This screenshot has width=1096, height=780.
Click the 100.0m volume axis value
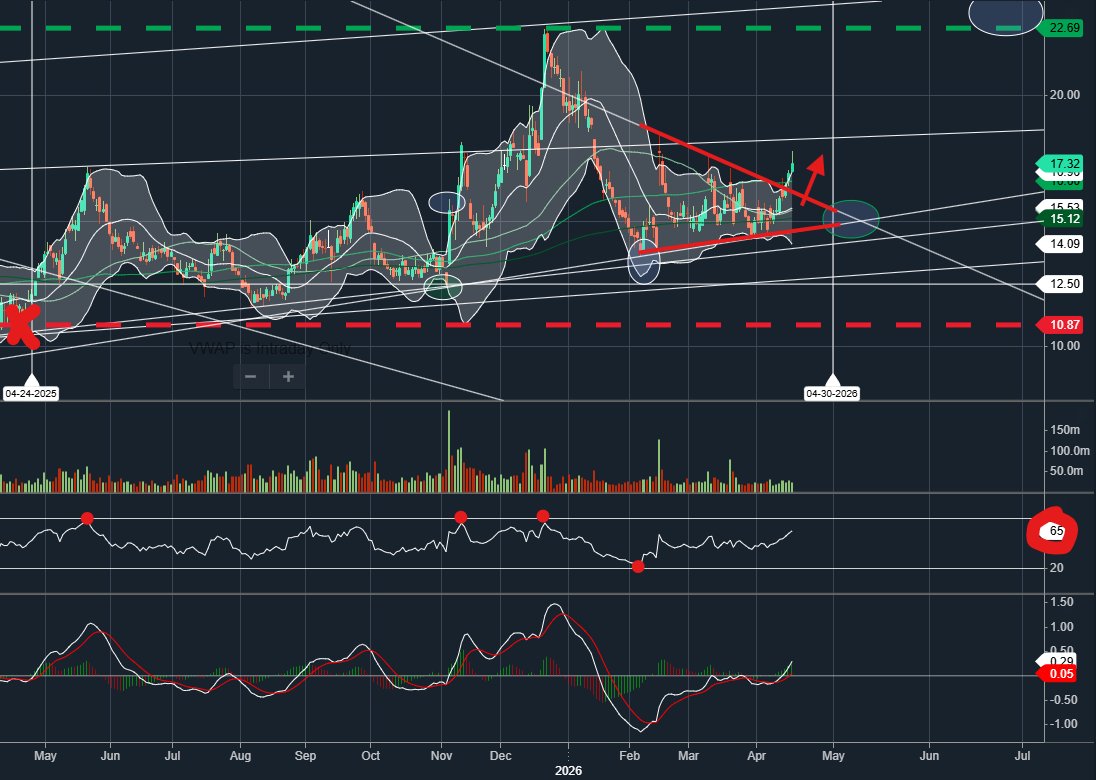click(1070, 451)
